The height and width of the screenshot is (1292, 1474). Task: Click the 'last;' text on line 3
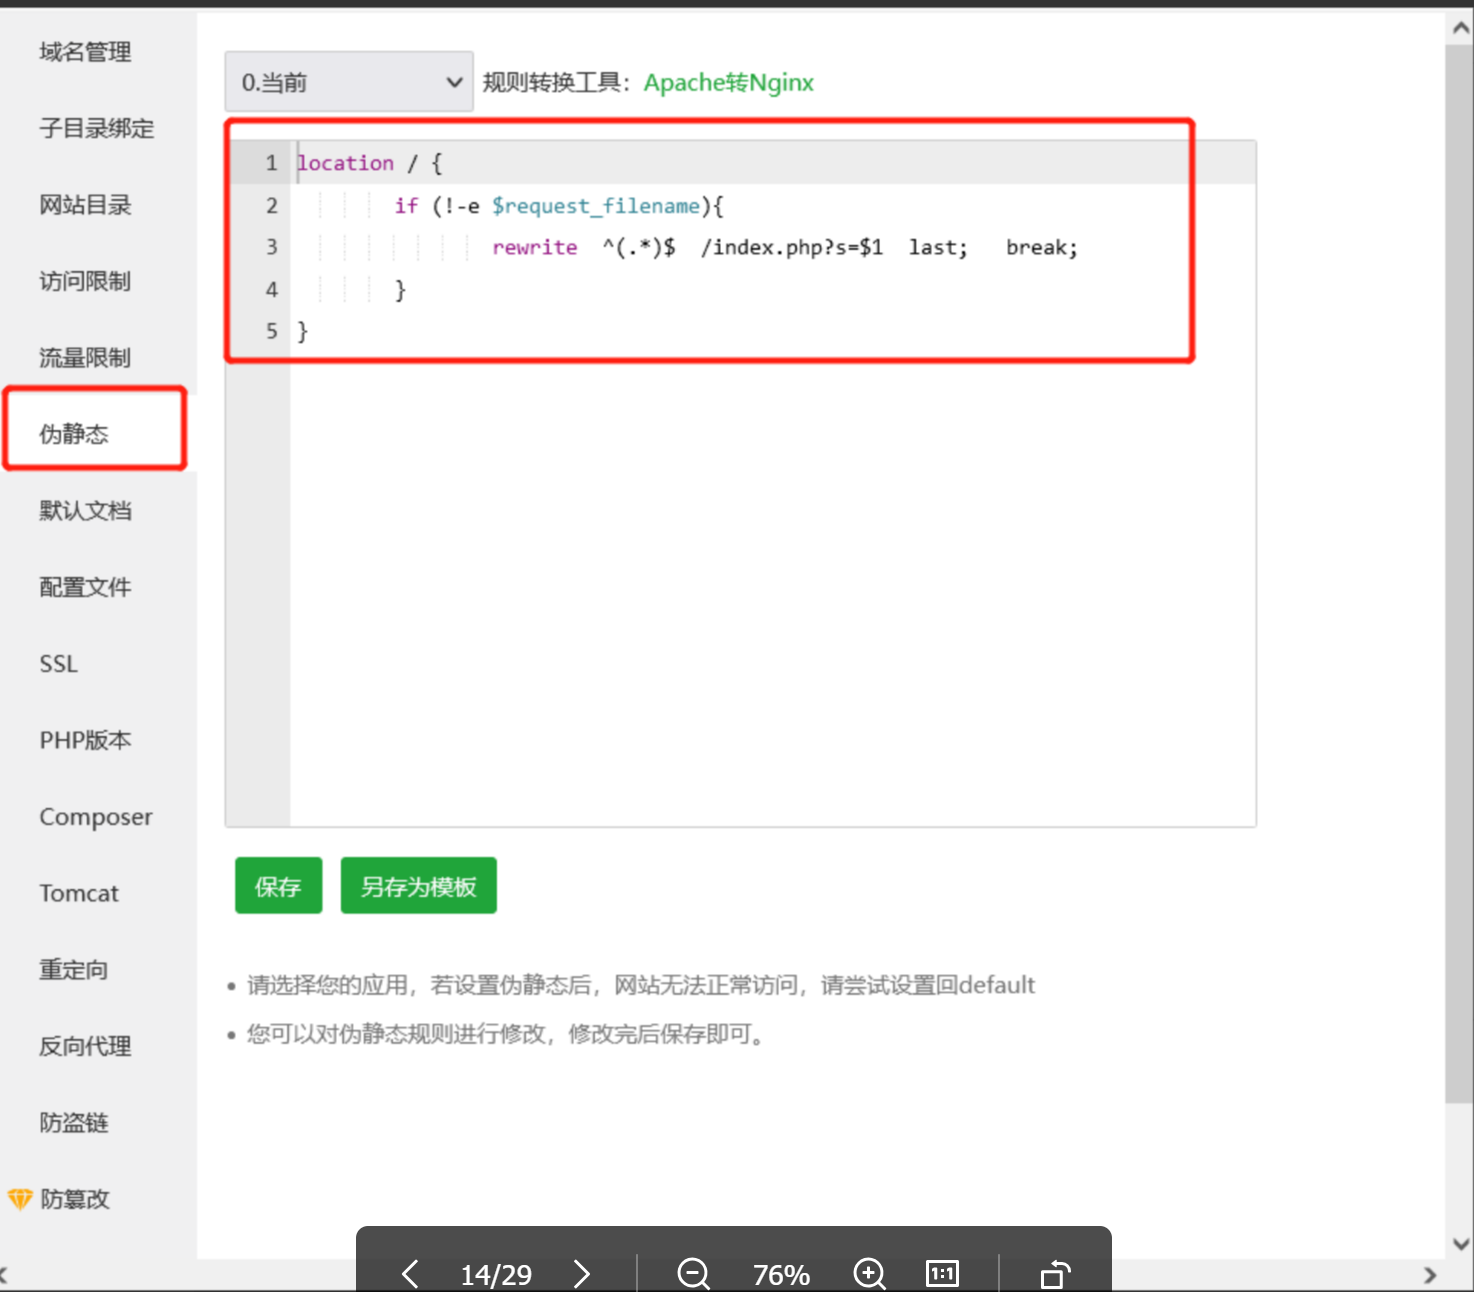click(938, 248)
